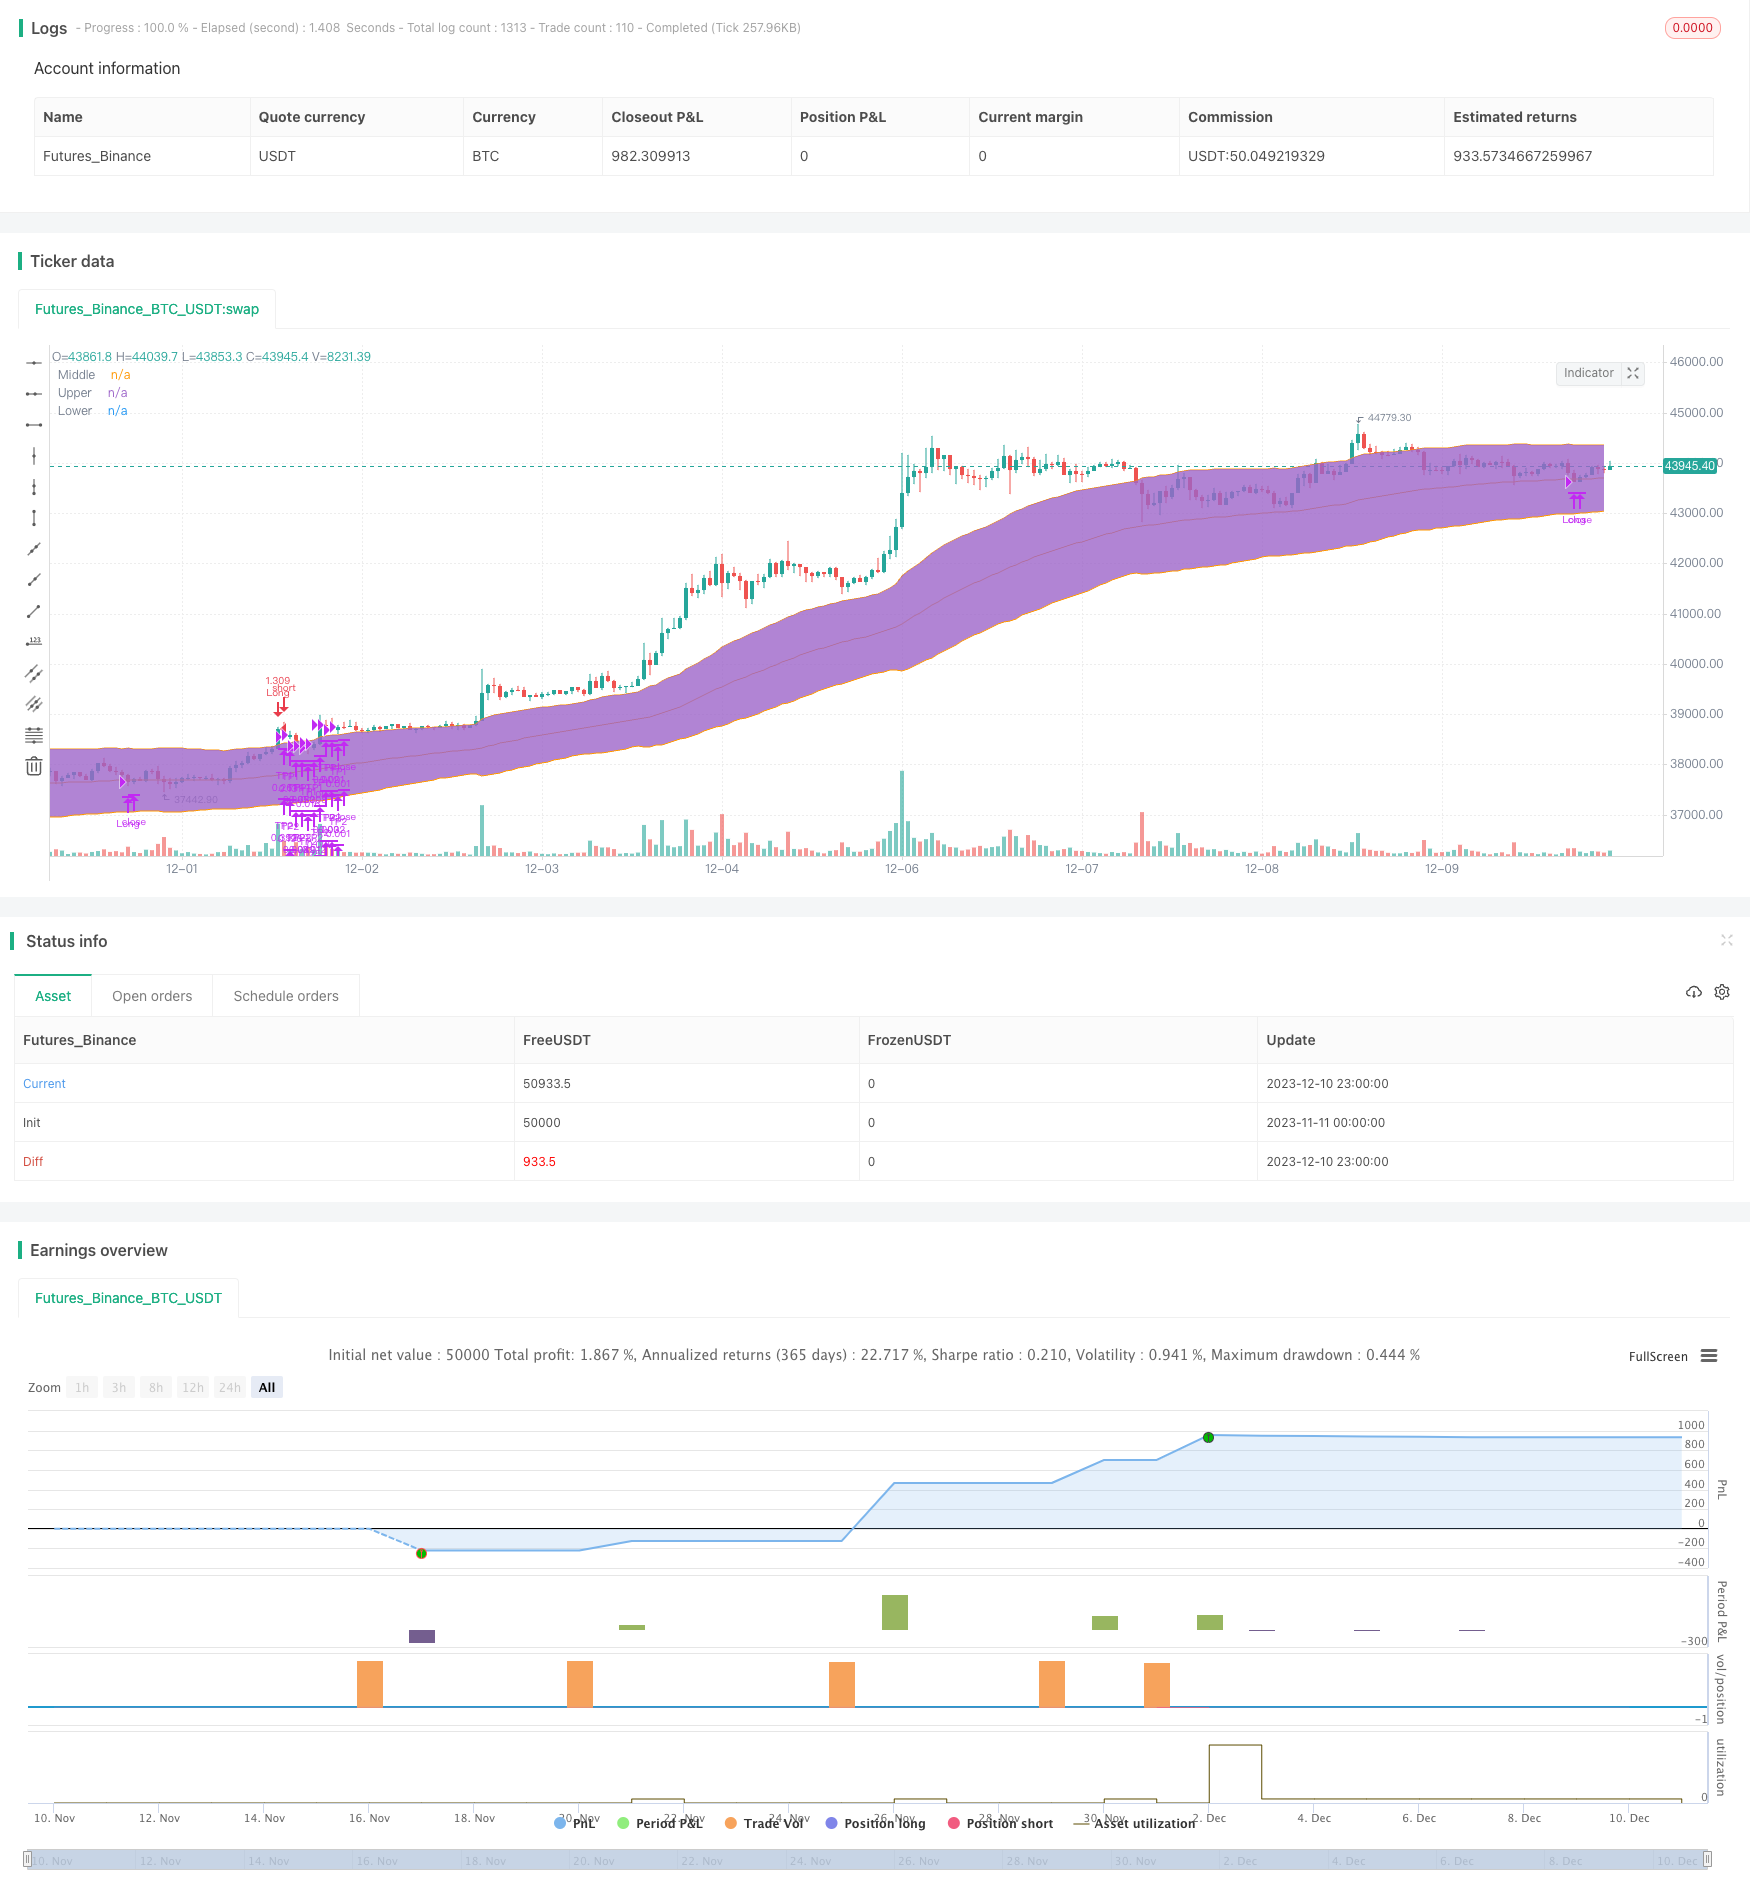Delete drawings with the trash icon
Viewport: 1750px width, 1899px height.
point(34,766)
